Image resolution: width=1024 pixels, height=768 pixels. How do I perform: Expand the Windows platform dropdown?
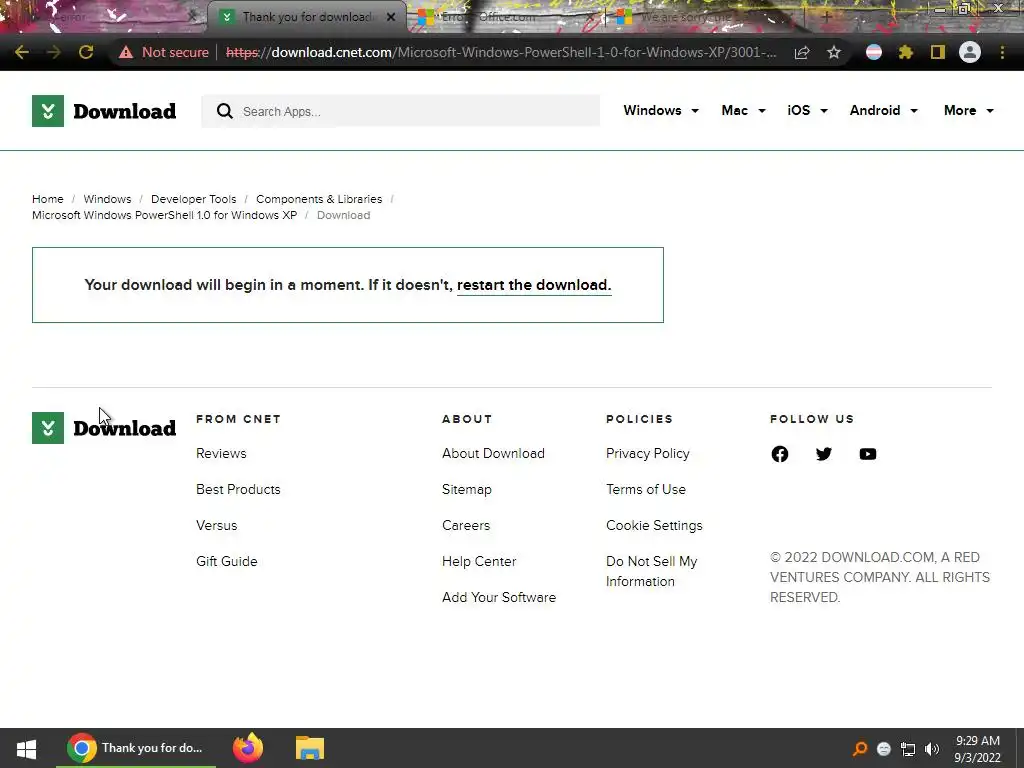coord(661,110)
